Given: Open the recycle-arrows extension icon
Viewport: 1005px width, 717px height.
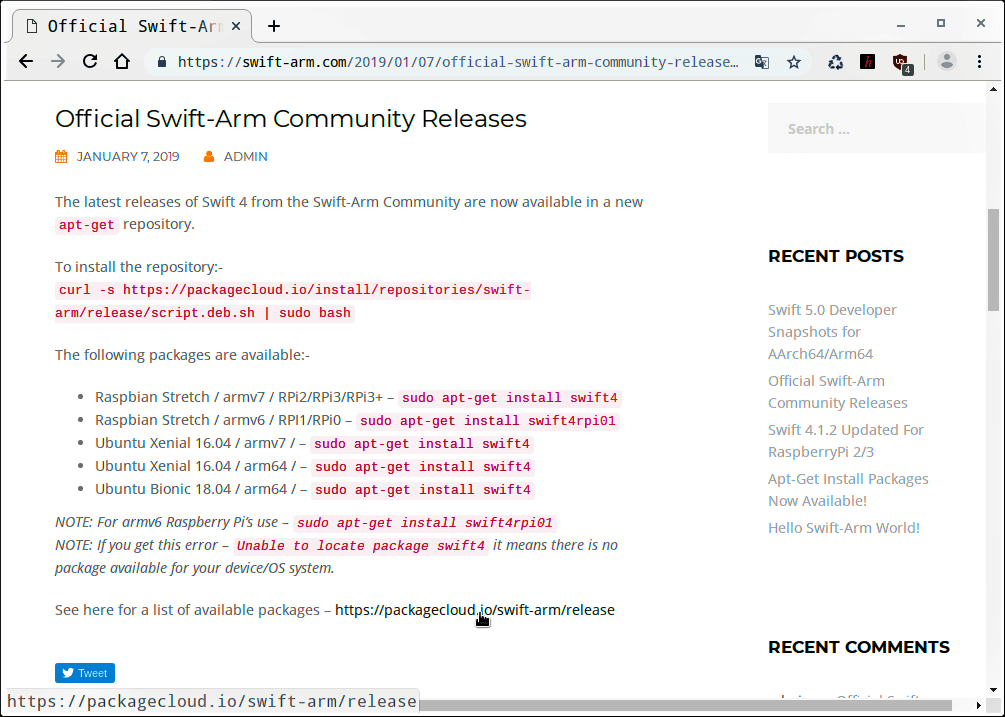Looking at the screenshot, I should click(835, 62).
